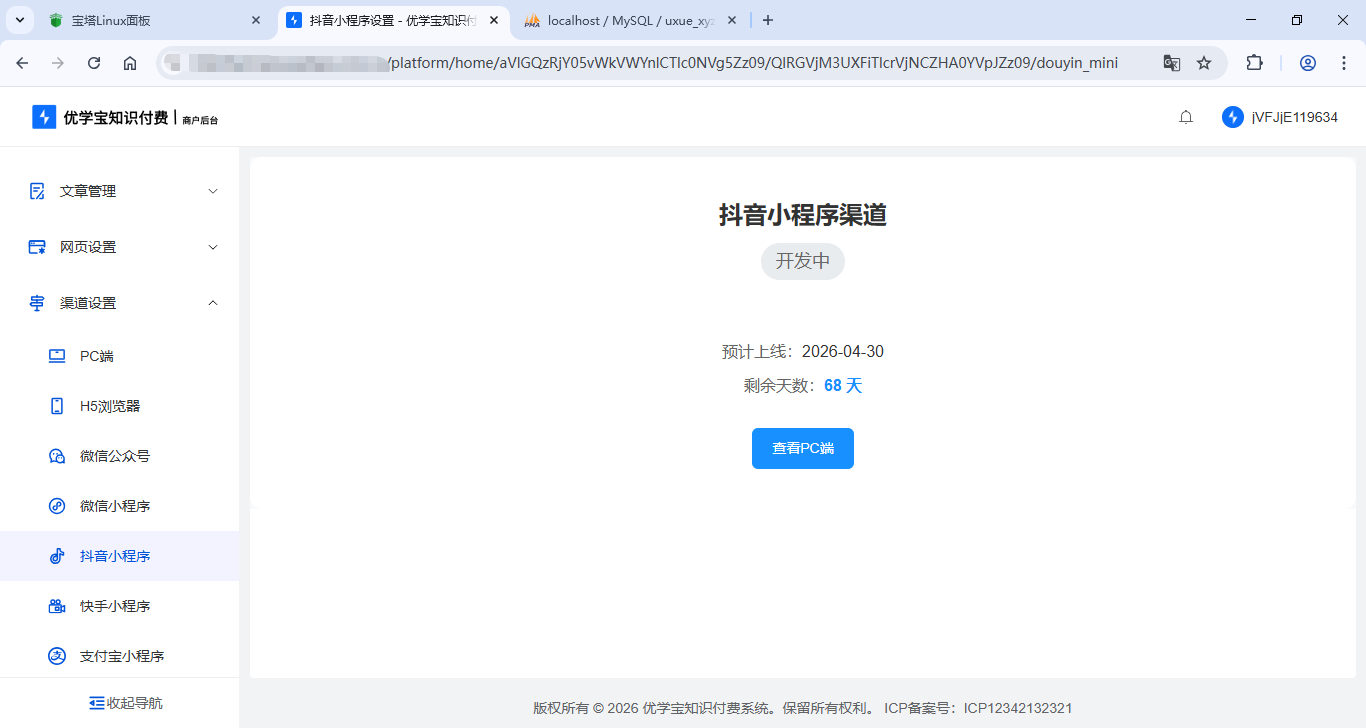The width and height of the screenshot is (1366, 728).
Task: Select the 微信公众号 channel icon
Action: pyautogui.click(x=56, y=455)
